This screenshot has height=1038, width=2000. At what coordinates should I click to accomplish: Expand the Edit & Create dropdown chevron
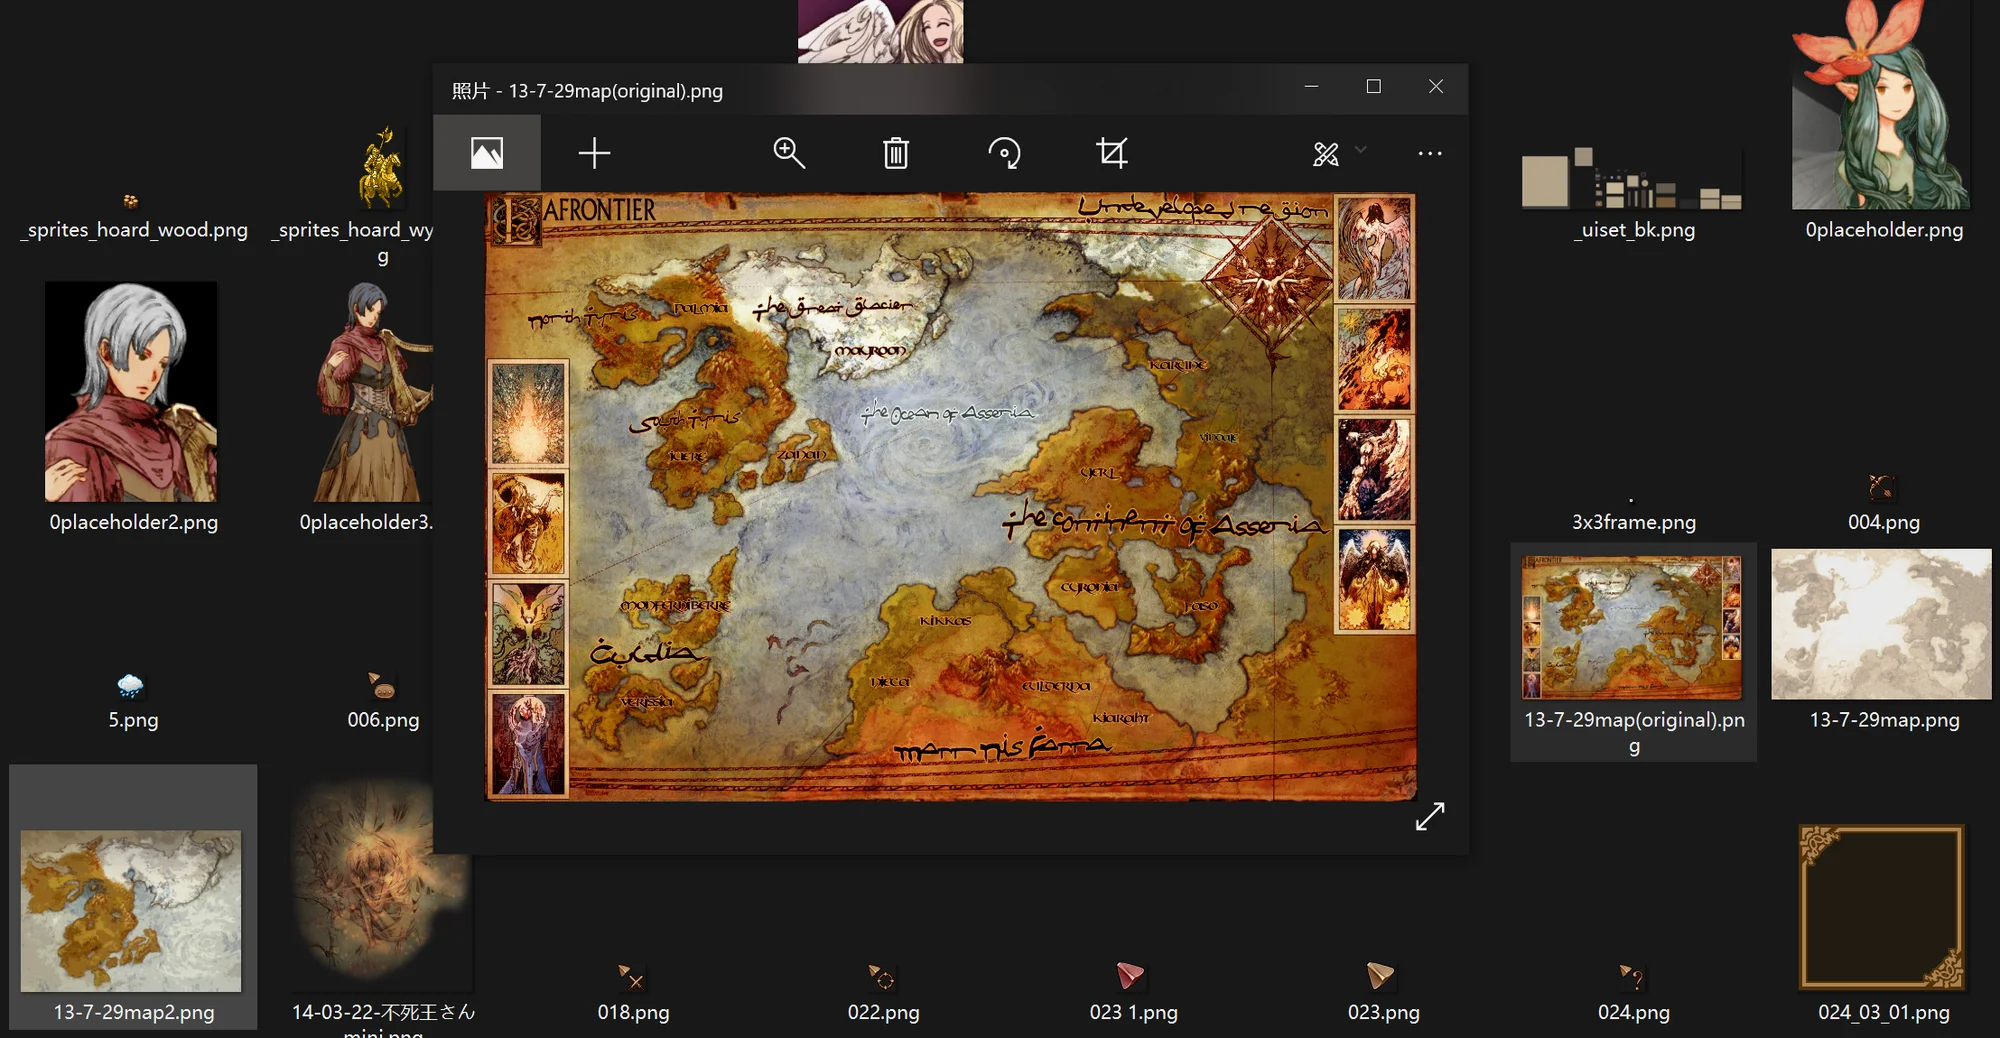tap(1361, 150)
